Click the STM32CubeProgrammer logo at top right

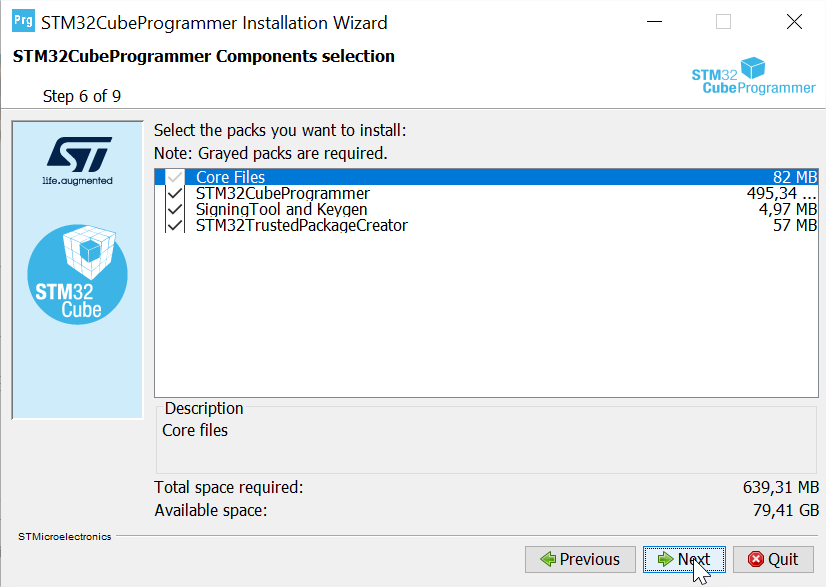tap(753, 76)
